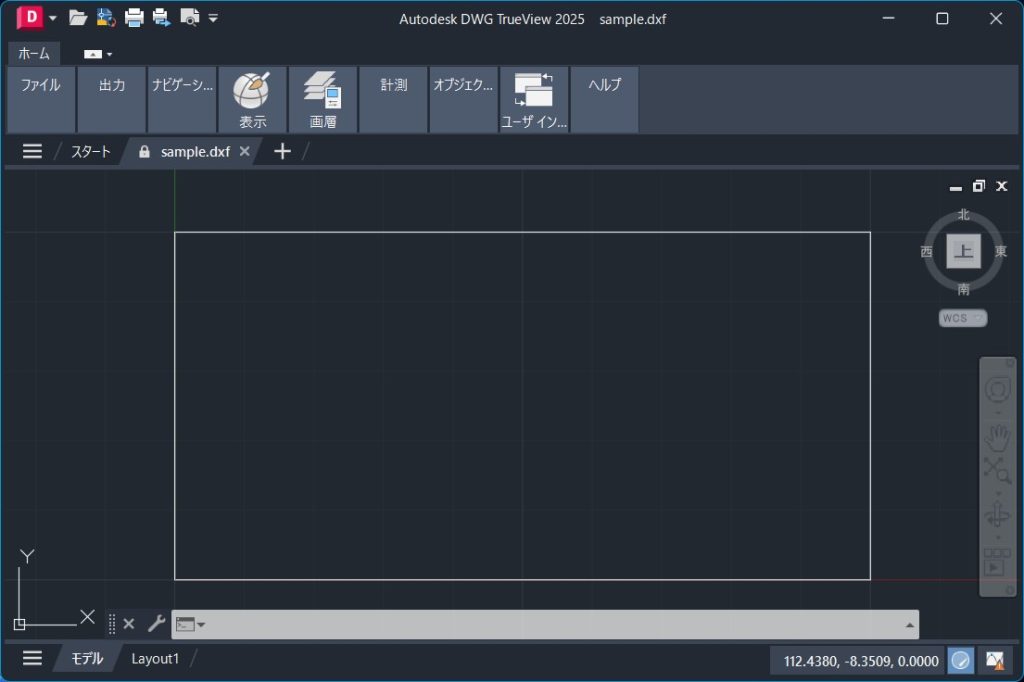Click the command line wrench customize icon
1024x682 pixels.
(x=156, y=624)
